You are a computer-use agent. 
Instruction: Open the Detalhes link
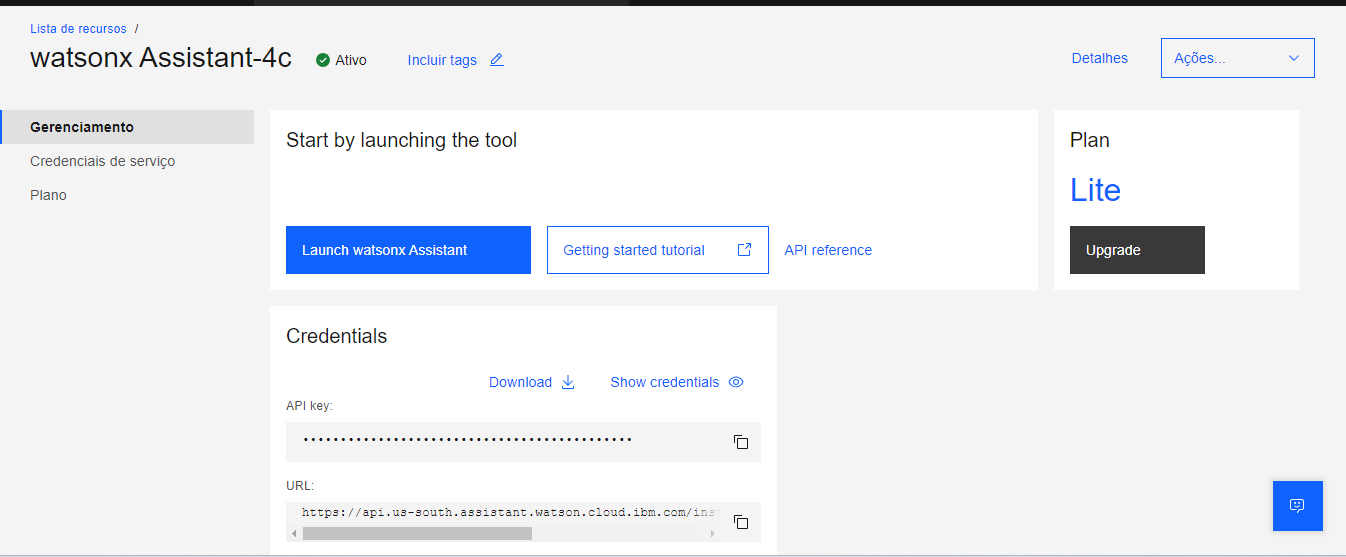pos(1100,58)
